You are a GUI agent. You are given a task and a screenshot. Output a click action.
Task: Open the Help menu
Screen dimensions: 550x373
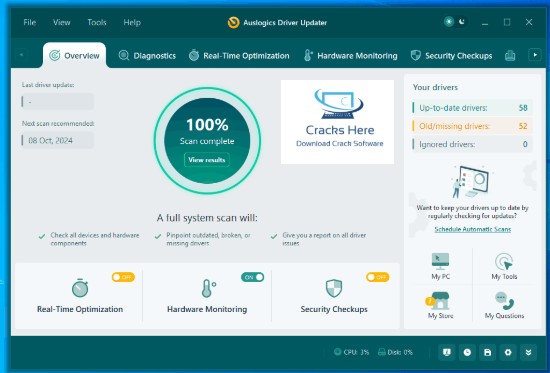(x=132, y=22)
